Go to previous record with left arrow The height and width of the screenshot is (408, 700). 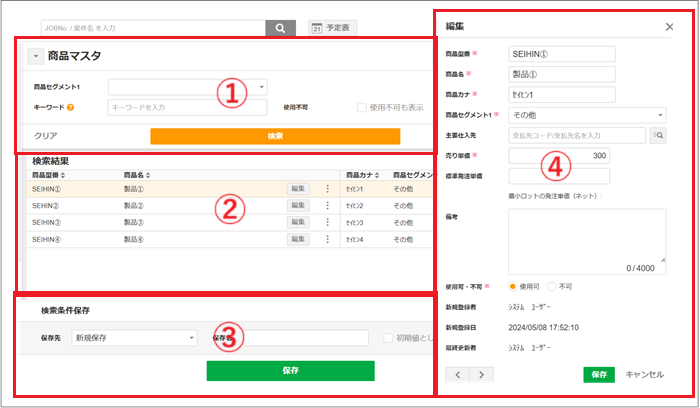[458, 374]
